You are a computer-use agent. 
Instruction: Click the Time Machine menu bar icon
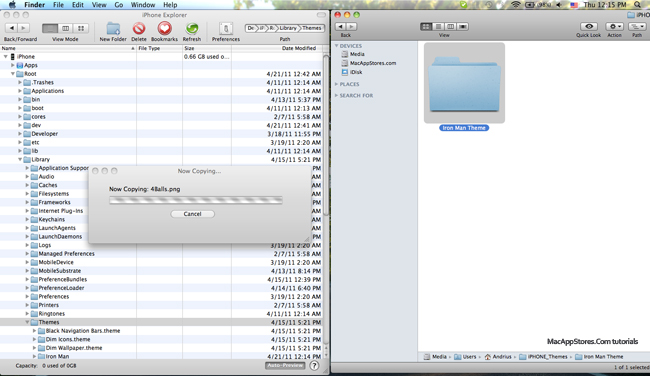coord(490,5)
